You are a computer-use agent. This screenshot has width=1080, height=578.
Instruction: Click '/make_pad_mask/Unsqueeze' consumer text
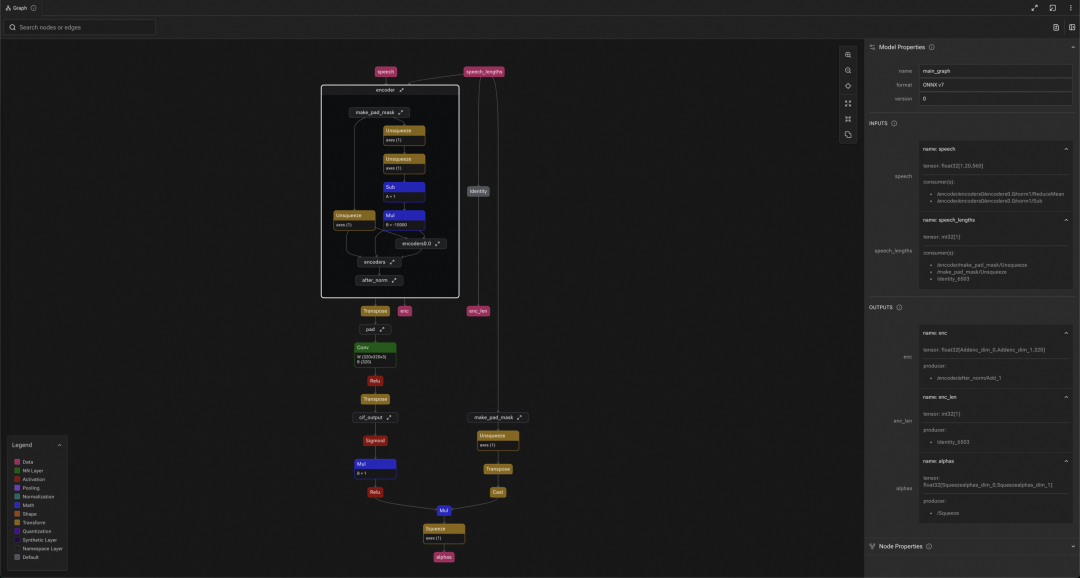pyautogui.click(x=971, y=272)
